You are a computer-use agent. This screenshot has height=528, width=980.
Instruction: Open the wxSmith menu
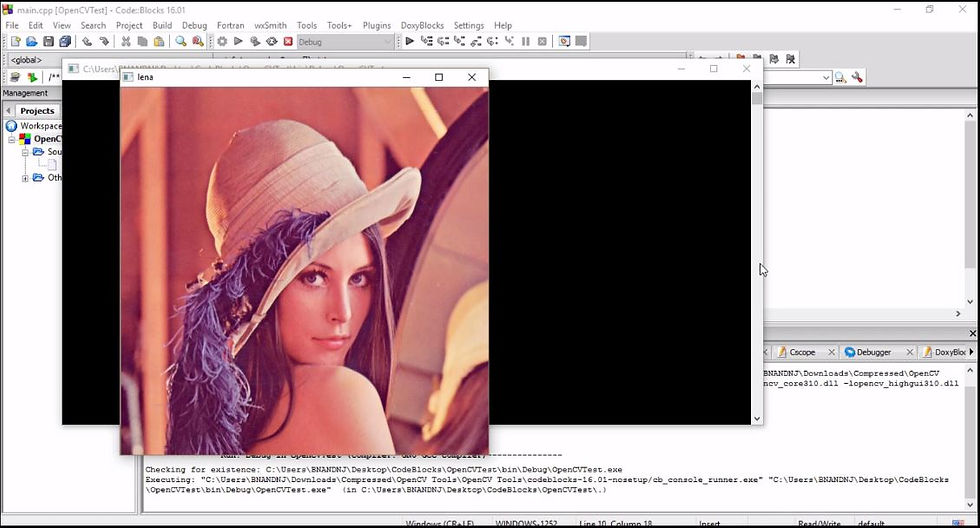tap(270, 26)
